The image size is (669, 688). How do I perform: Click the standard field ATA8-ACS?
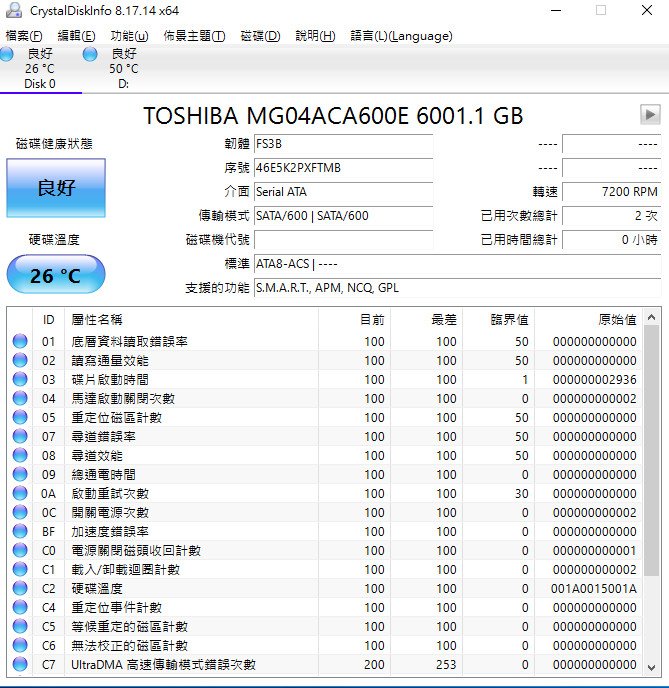click(458, 264)
